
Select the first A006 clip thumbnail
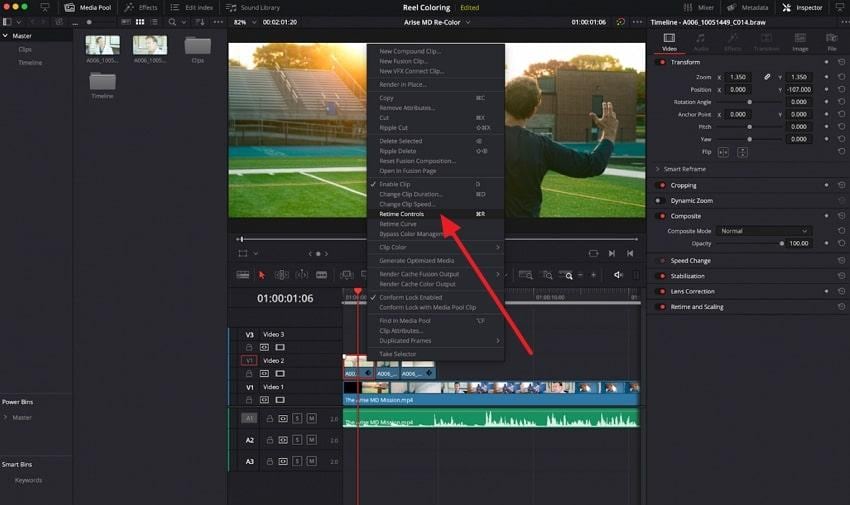pos(102,46)
